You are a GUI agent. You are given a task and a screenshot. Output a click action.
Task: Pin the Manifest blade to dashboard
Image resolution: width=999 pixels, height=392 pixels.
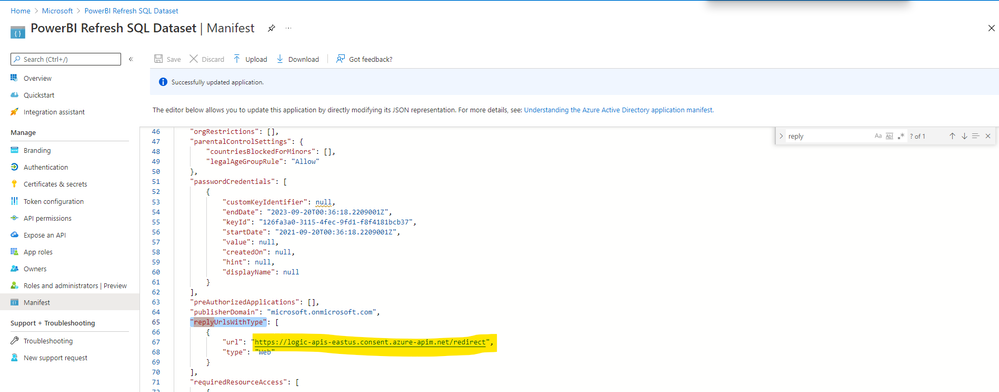point(271,28)
